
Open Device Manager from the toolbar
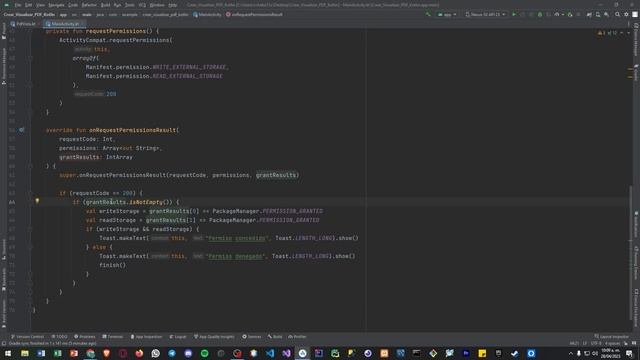point(598,14)
